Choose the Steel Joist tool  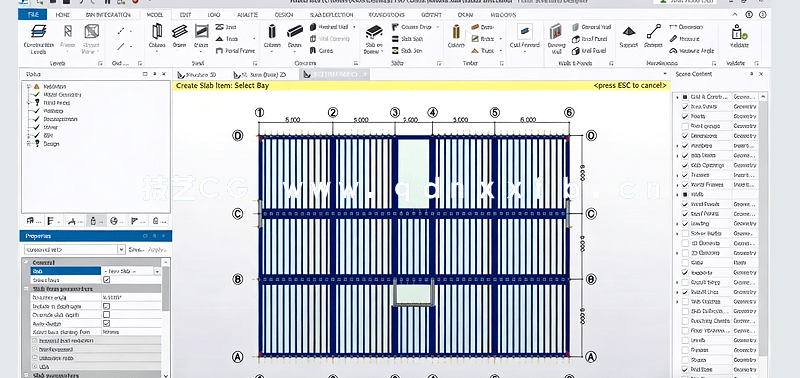[x=226, y=27]
